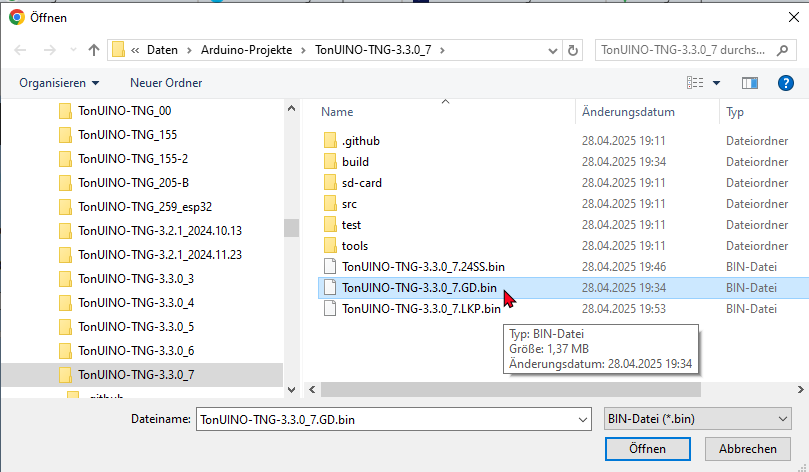Viewport: 809px width, 472px height.
Task: Click the horizontal scrollbar thumb
Action: click(x=511, y=389)
